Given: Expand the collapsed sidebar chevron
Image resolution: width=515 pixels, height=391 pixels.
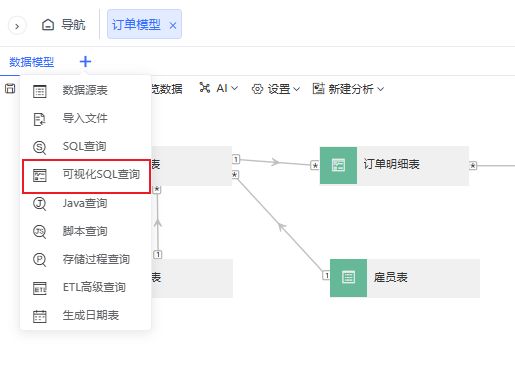Looking at the screenshot, I should pyautogui.click(x=17, y=25).
